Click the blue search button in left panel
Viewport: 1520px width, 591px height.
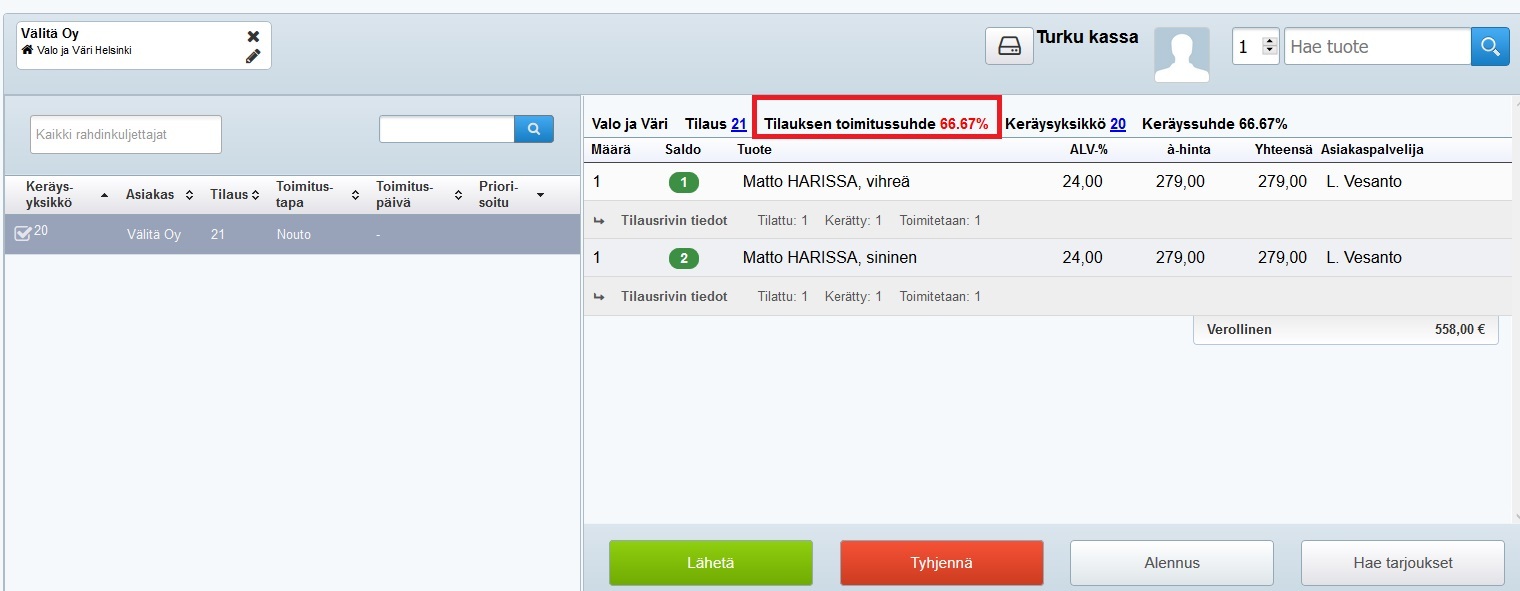click(x=534, y=129)
